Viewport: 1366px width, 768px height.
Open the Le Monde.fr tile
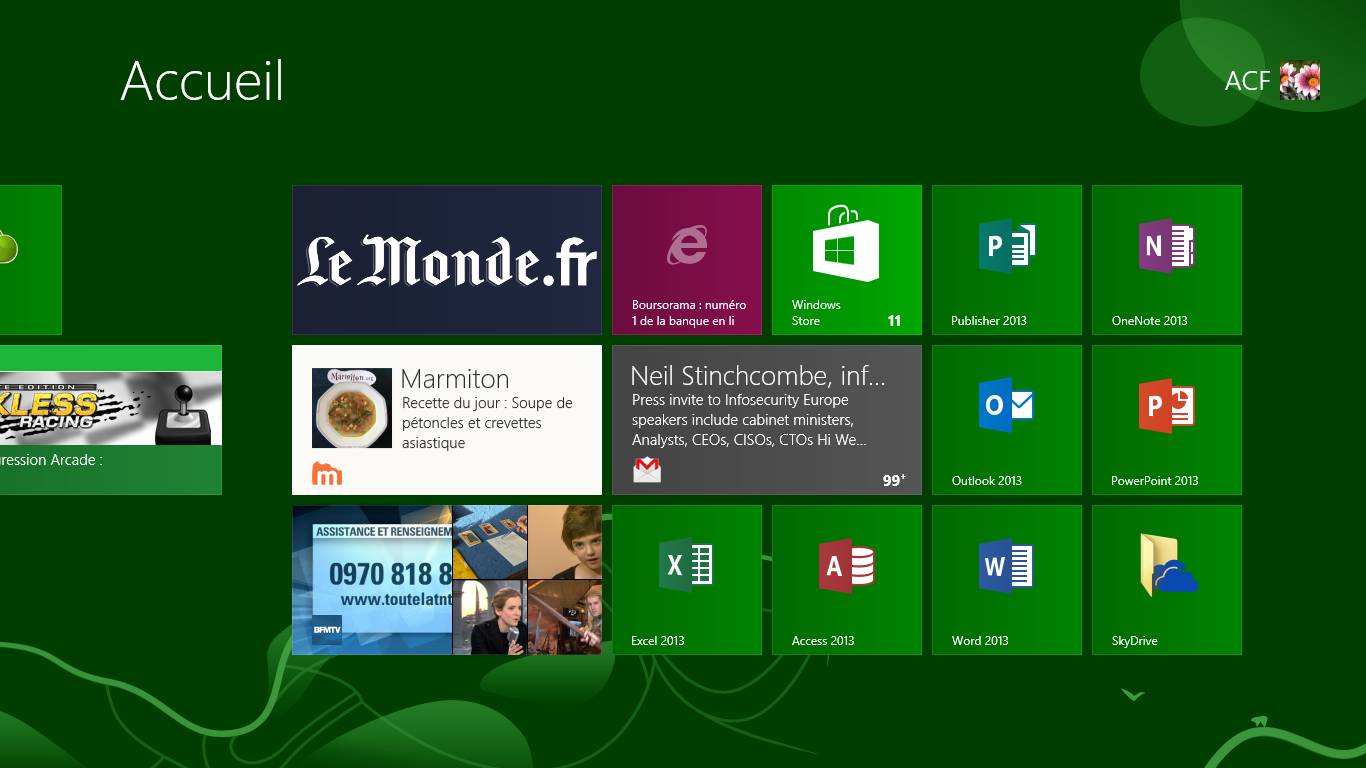[447, 260]
